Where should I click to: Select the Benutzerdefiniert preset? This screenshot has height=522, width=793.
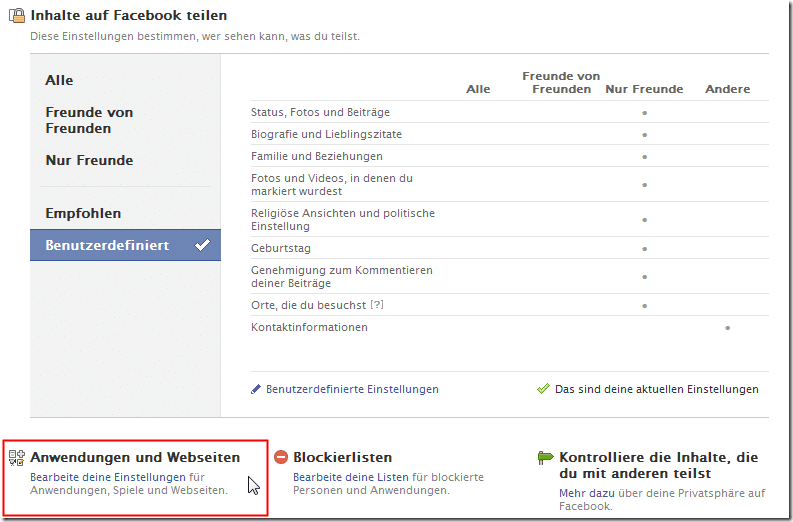pos(125,245)
